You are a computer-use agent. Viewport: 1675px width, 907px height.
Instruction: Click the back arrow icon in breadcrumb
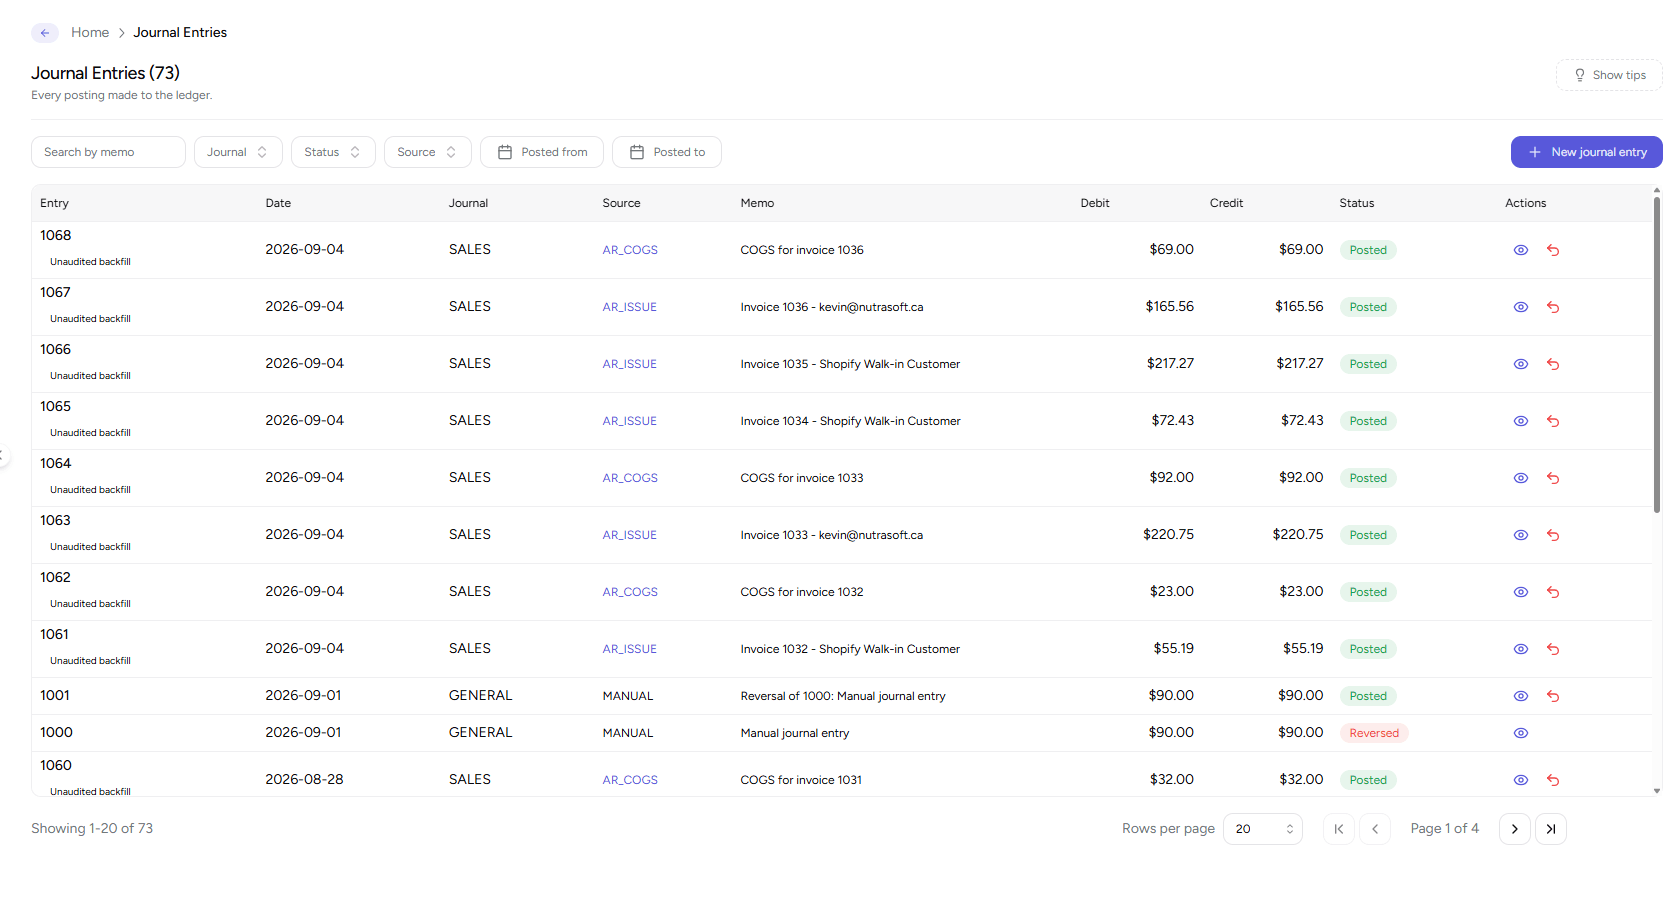pos(45,33)
